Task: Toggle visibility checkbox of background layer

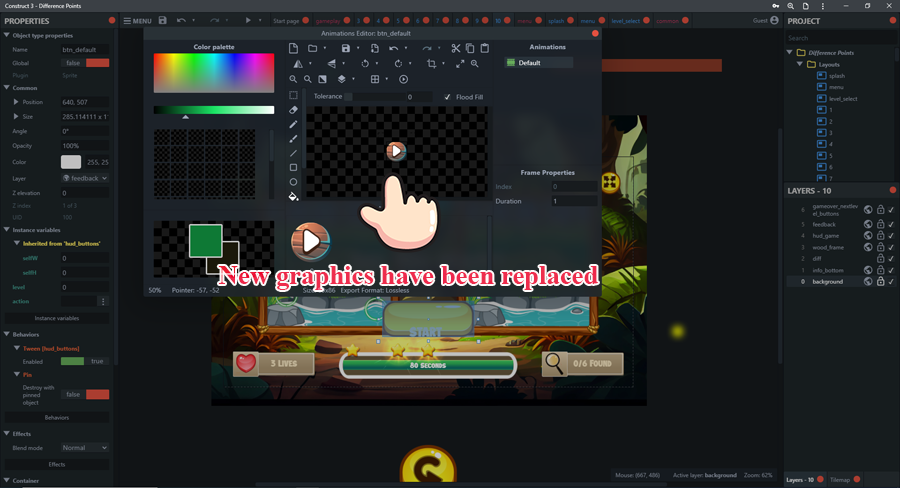Action: [891, 282]
